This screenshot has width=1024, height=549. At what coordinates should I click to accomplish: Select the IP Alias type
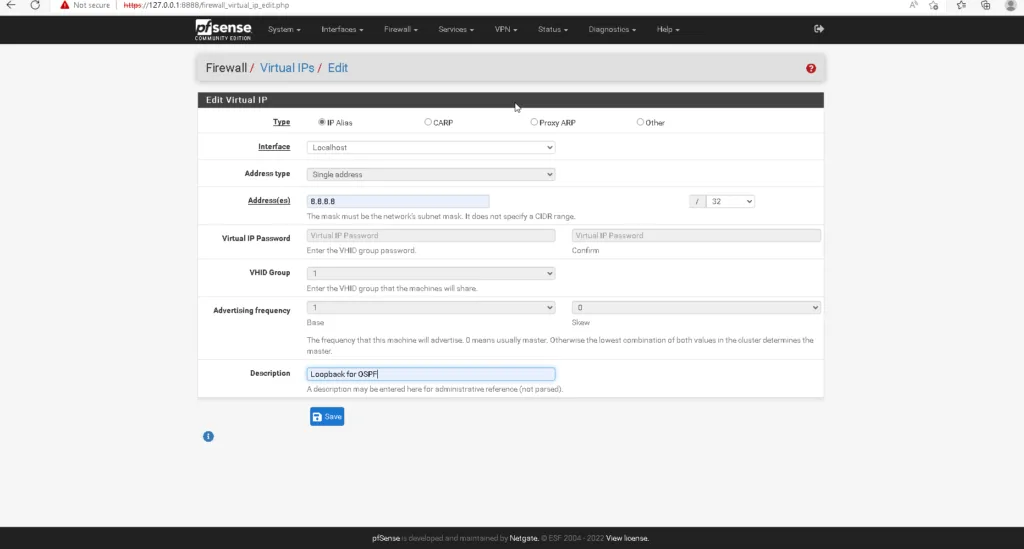click(321, 122)
